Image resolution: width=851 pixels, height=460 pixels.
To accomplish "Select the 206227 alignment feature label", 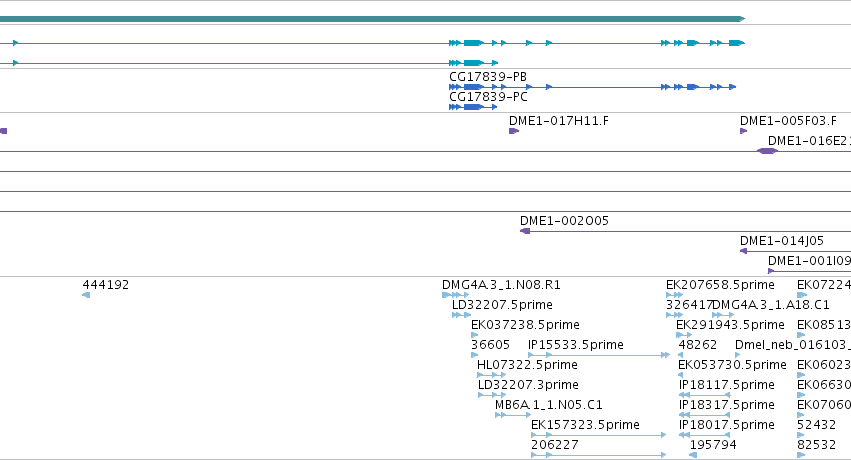I will [x=555, y=445].
